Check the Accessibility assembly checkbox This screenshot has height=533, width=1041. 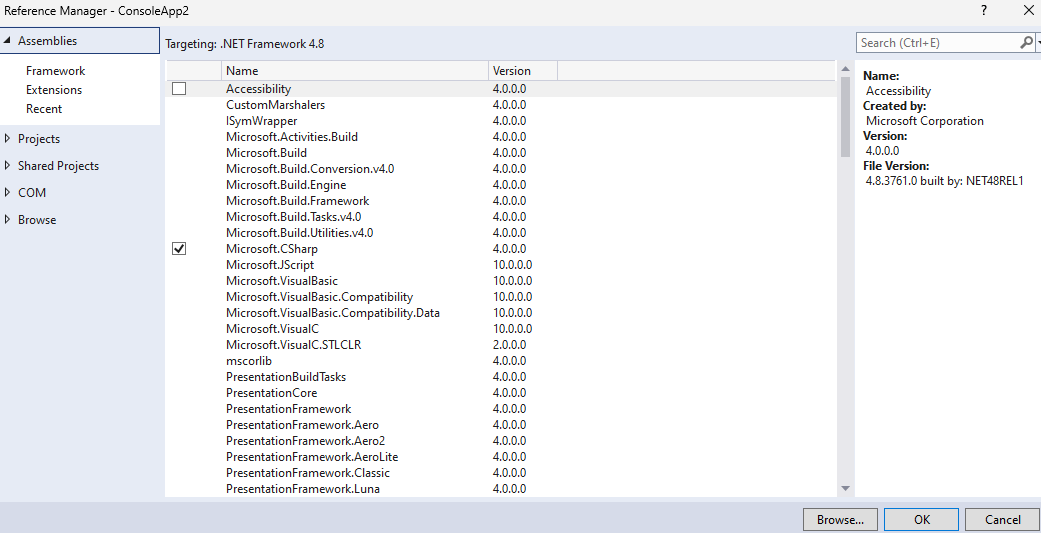[179, 88]
